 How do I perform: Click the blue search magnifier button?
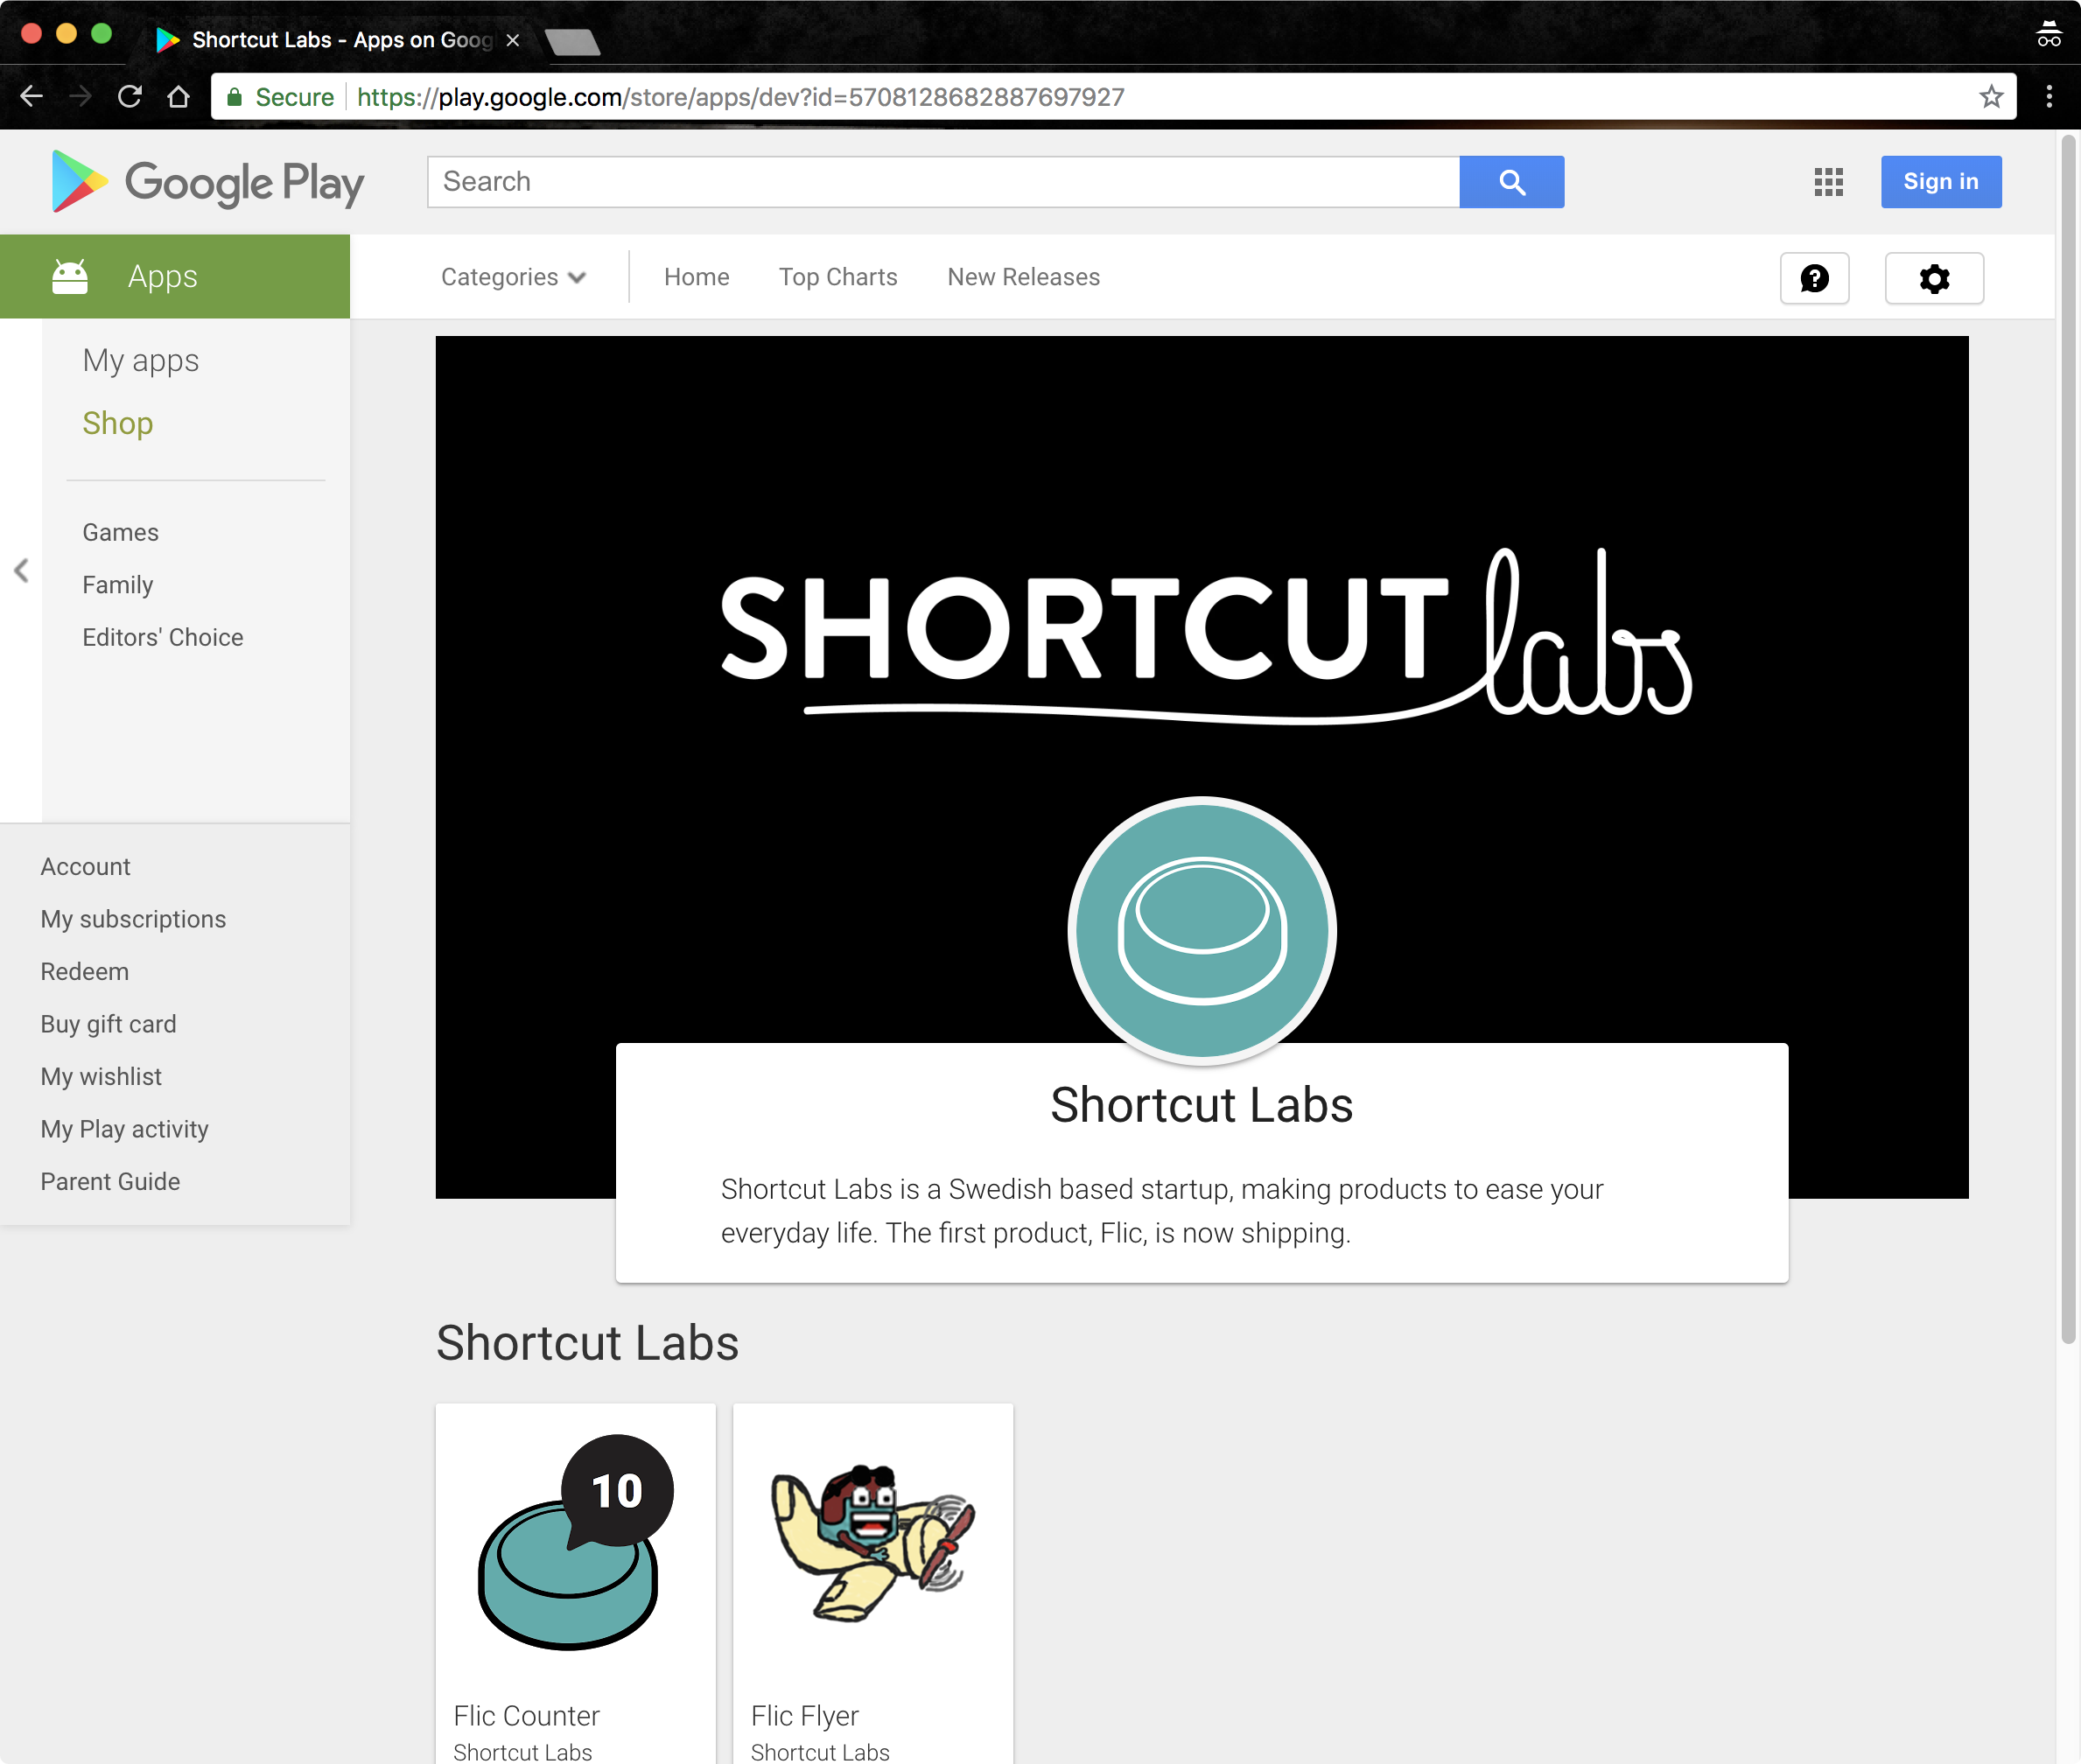[1511, 182]
